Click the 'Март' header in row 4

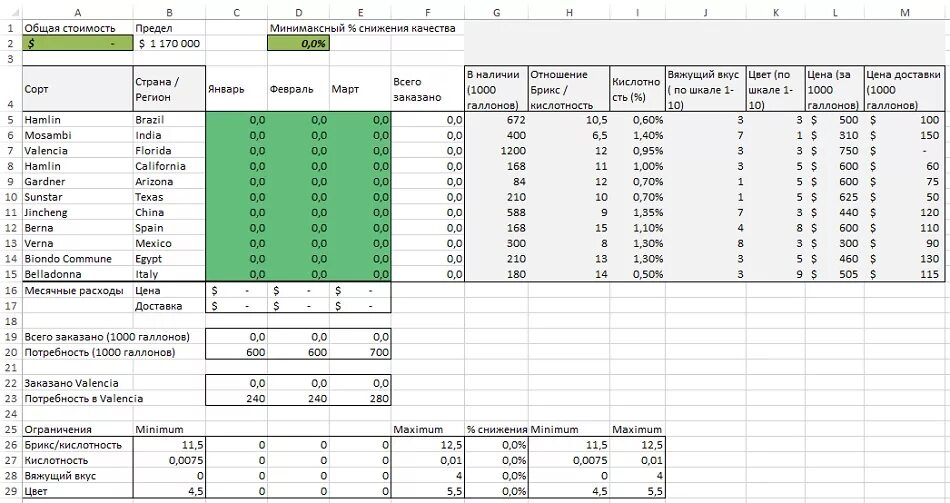point(360,89)
